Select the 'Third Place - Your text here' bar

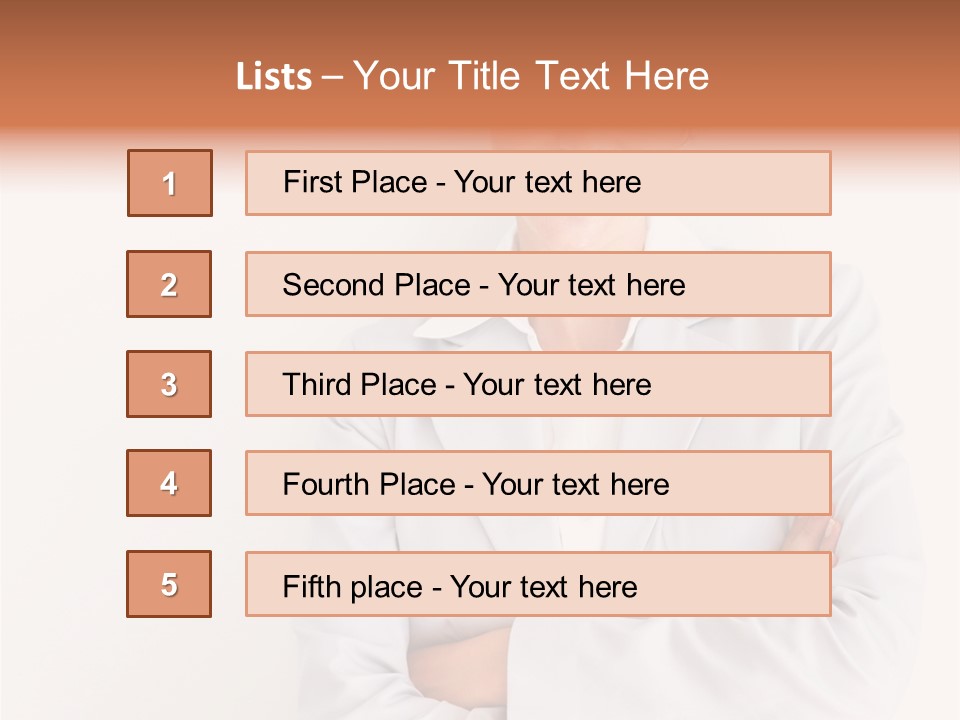(538, 384)
